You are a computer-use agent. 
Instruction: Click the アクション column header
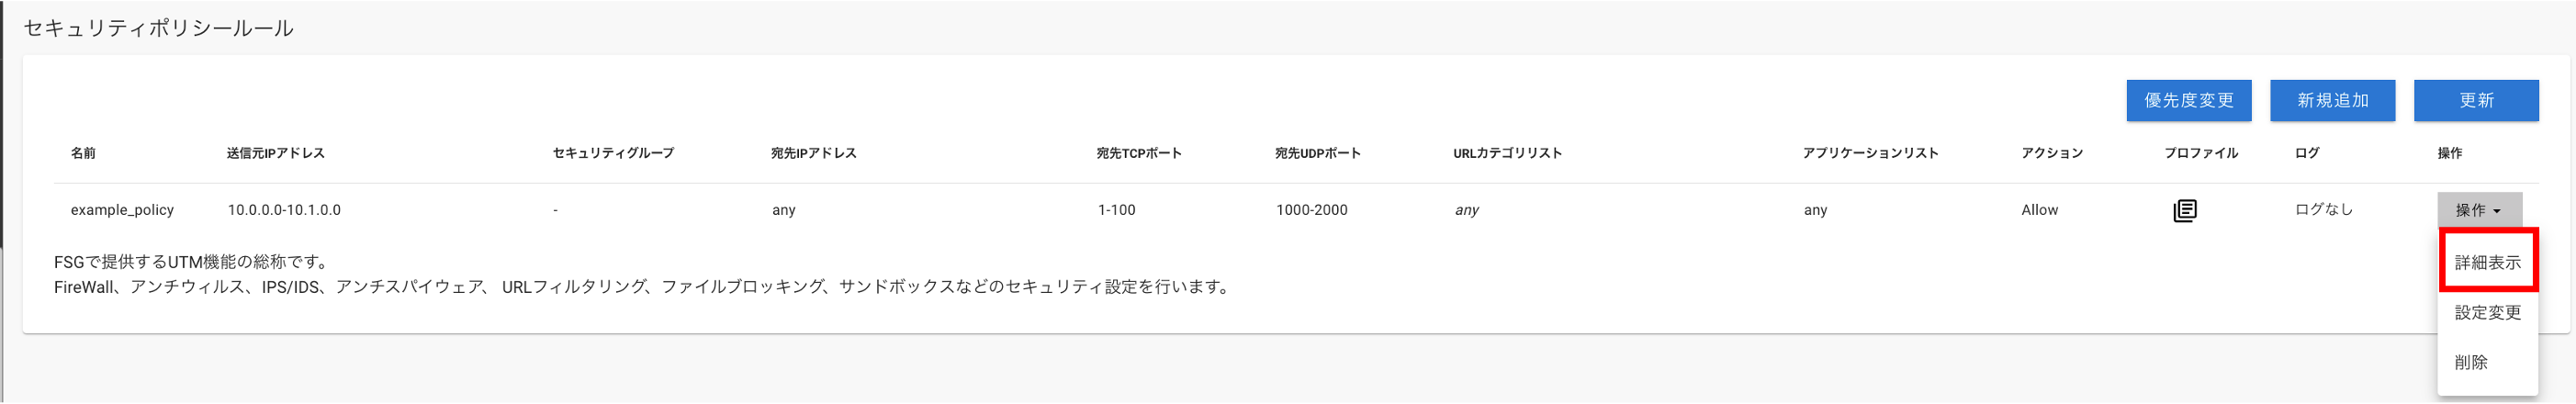pos(2052,153)
